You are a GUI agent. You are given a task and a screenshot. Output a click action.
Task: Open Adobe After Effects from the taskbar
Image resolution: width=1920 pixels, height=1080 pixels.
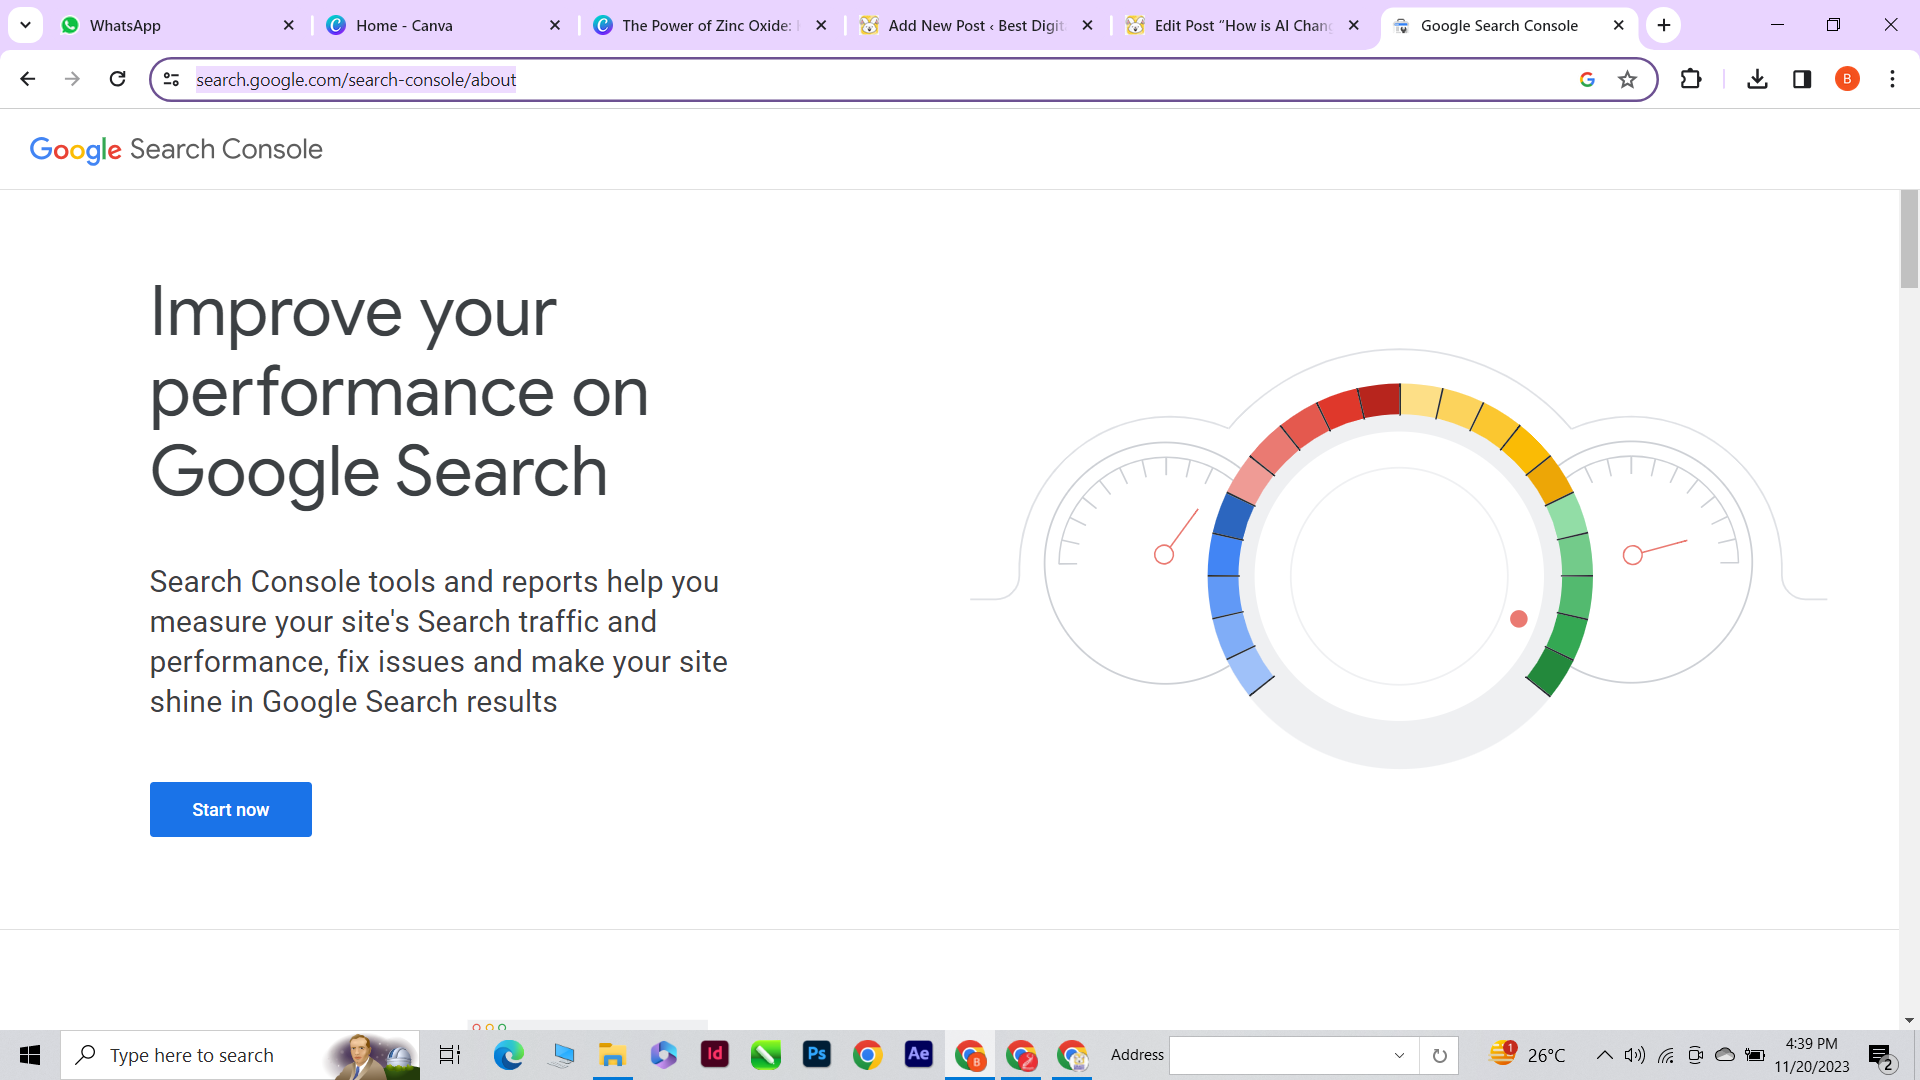(919, 1055)
